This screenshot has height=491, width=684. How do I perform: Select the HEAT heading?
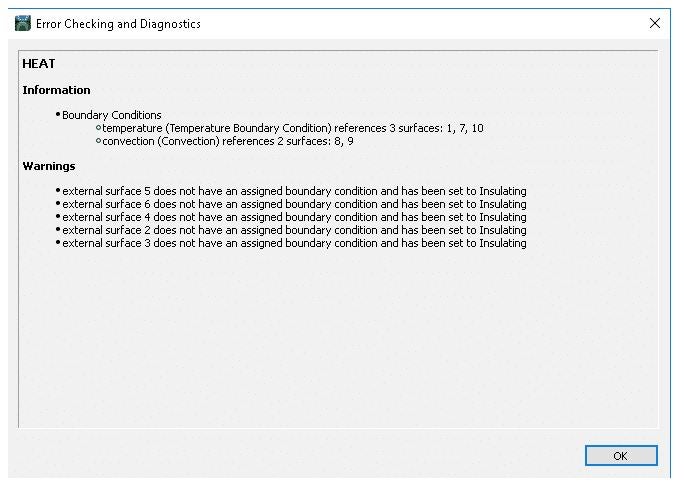39,64
